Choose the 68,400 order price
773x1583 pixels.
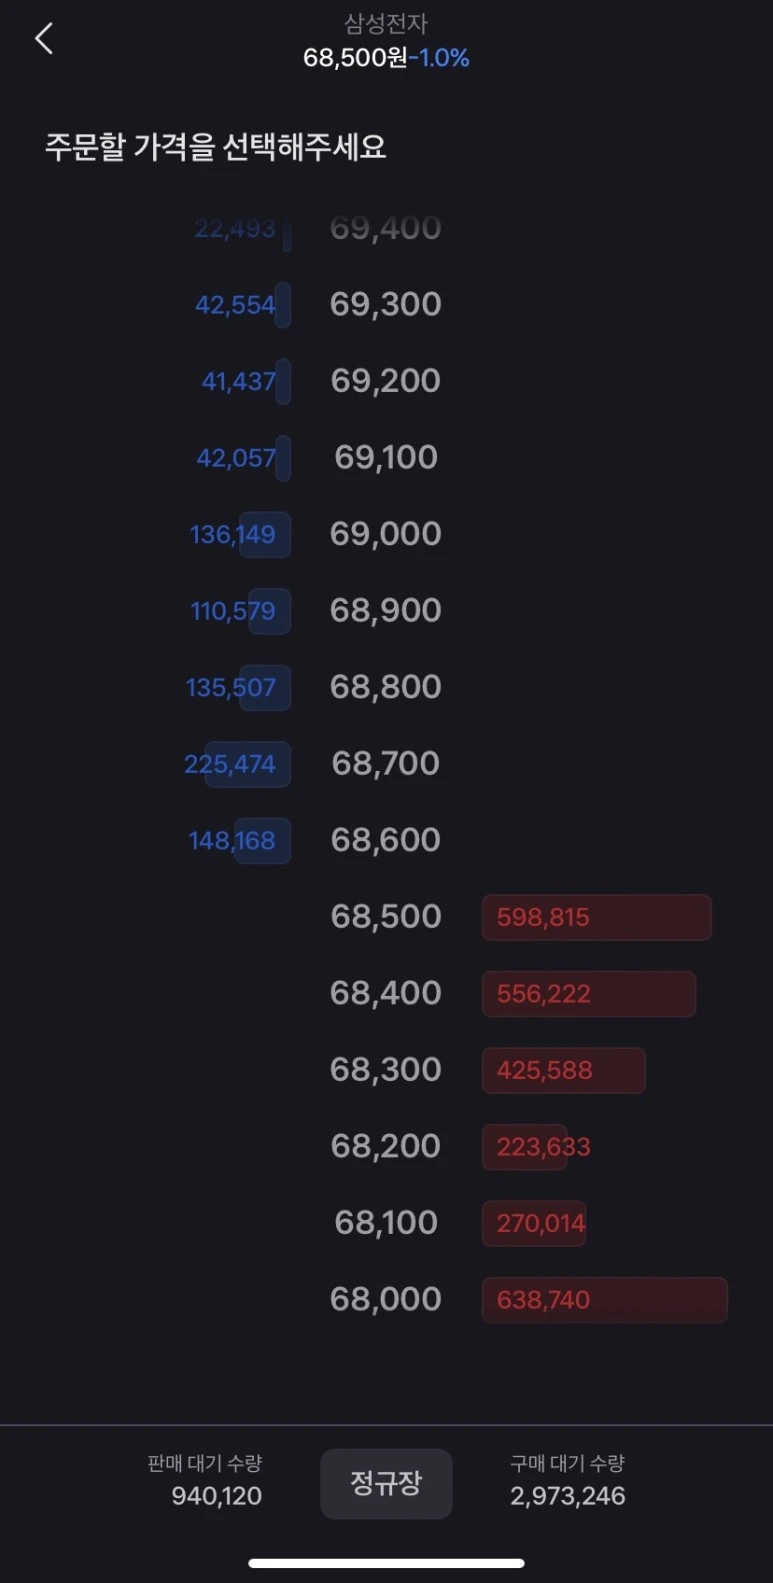pyautogui.click(x=386, y=993)
